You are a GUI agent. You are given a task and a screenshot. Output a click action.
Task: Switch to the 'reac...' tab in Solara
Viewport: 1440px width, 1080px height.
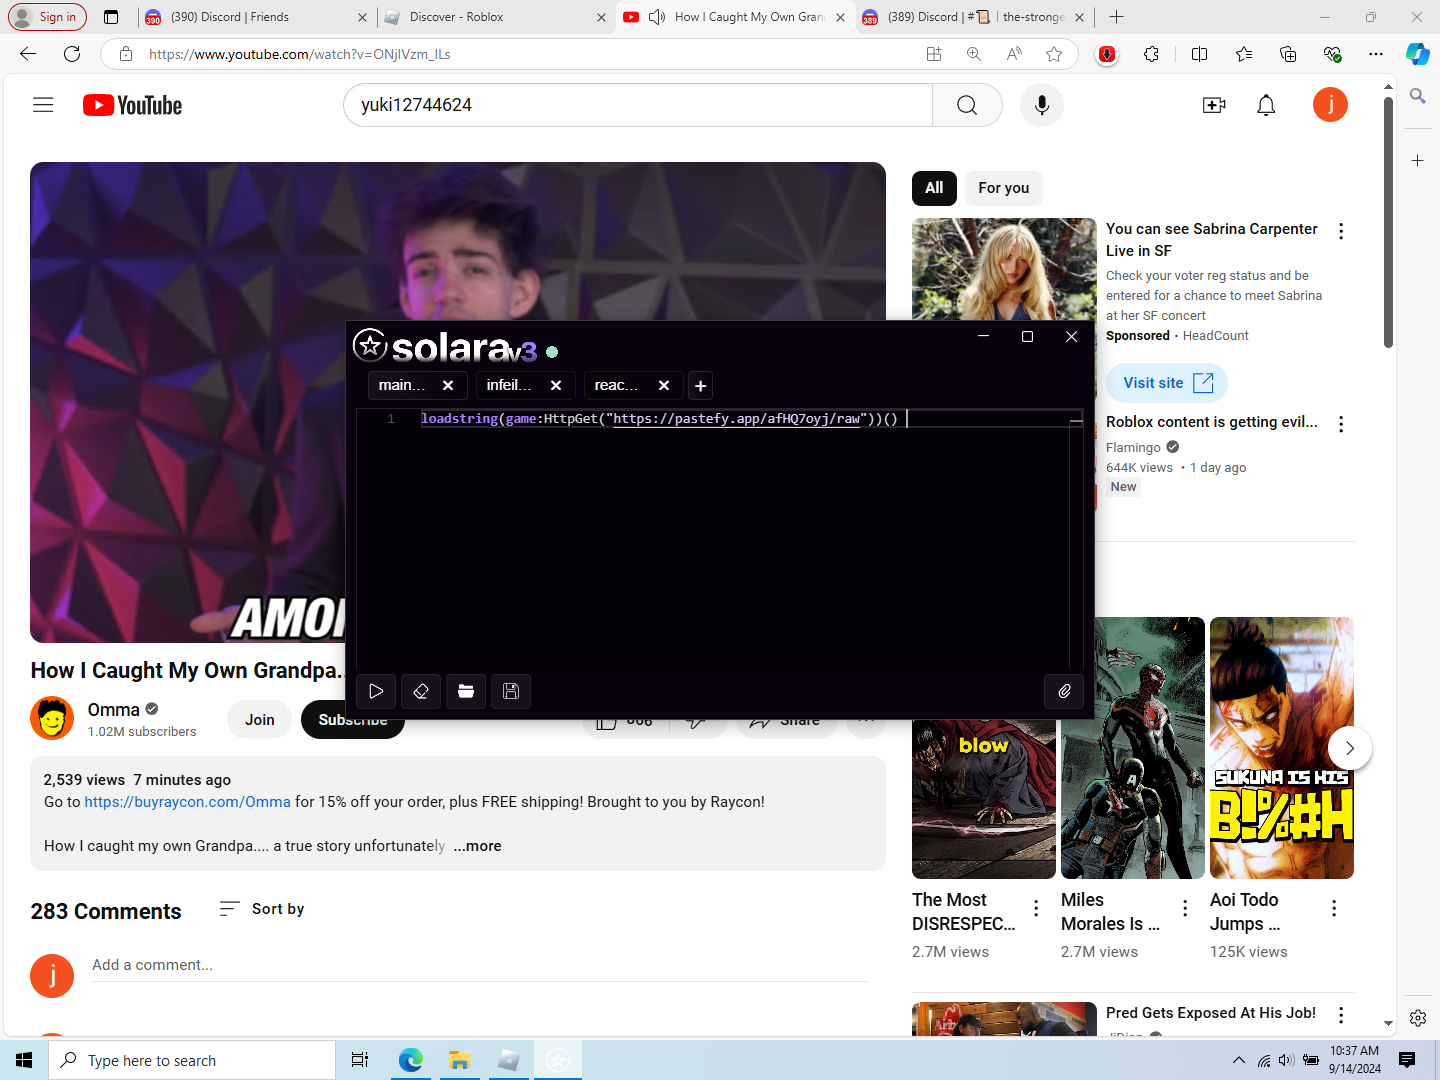coord(616,385)
